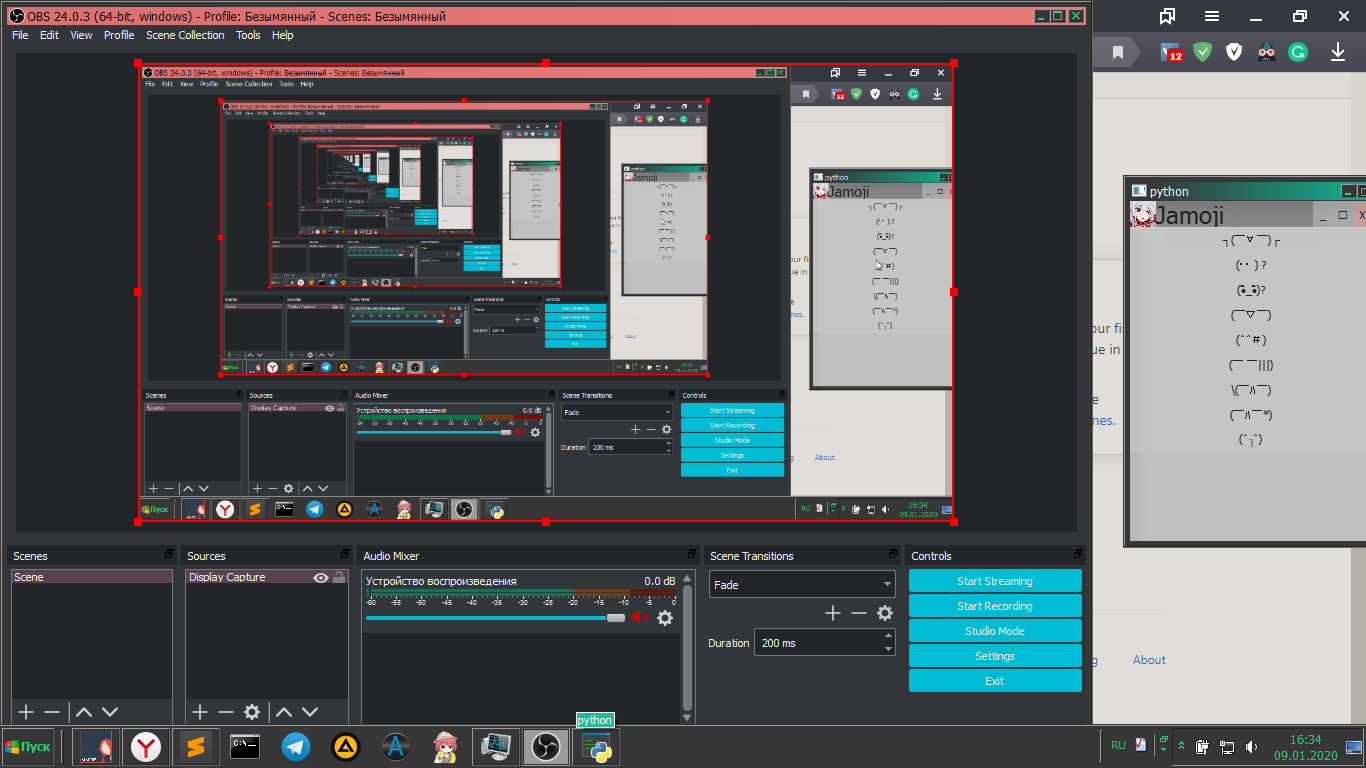Open the OBS Studio icon on the taskbar

pos(545,746)
